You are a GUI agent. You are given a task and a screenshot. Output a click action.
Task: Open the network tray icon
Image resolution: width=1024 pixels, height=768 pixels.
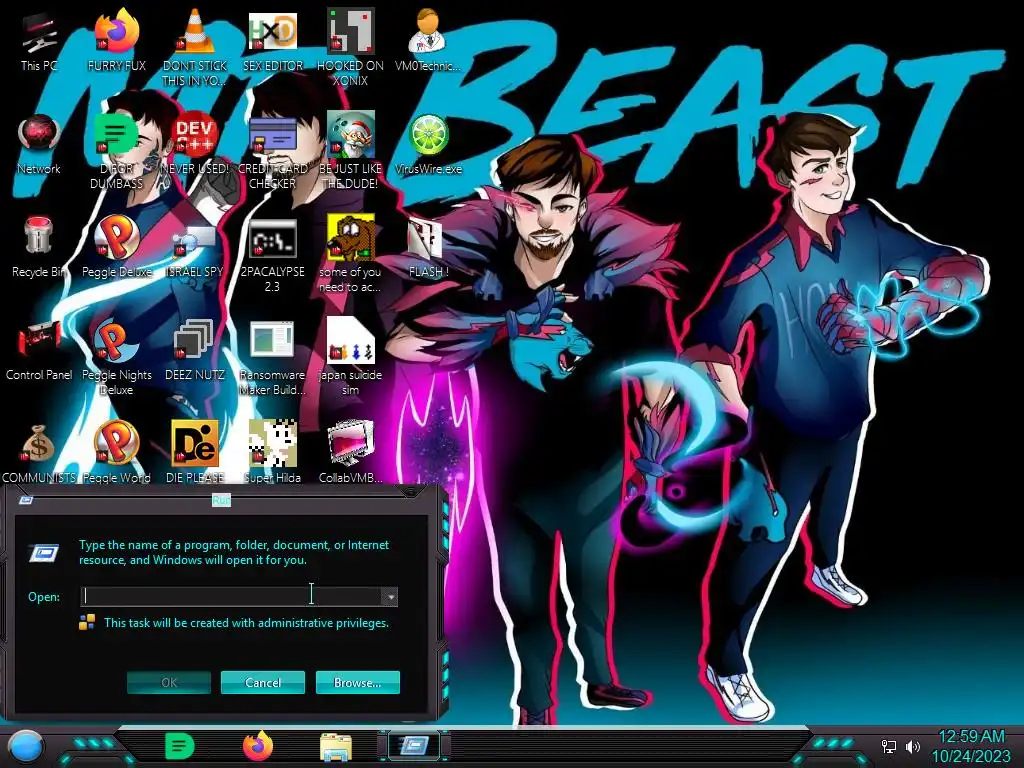[889, 746]
